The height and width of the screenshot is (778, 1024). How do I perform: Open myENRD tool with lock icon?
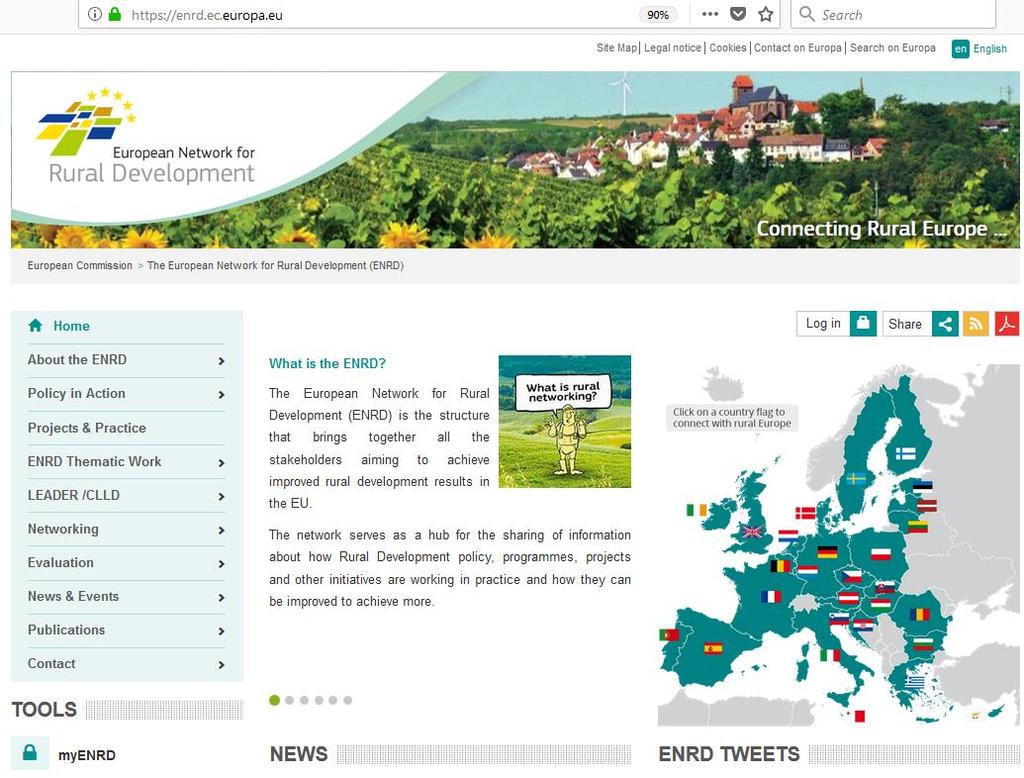[64, 754]
